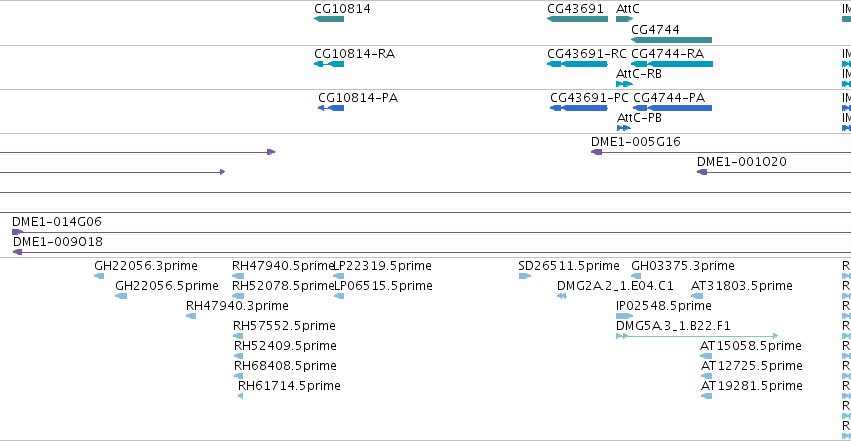Select EST LP06515.5prime
The width and height of the screenshot is (851, 441).
coord(339,296)
